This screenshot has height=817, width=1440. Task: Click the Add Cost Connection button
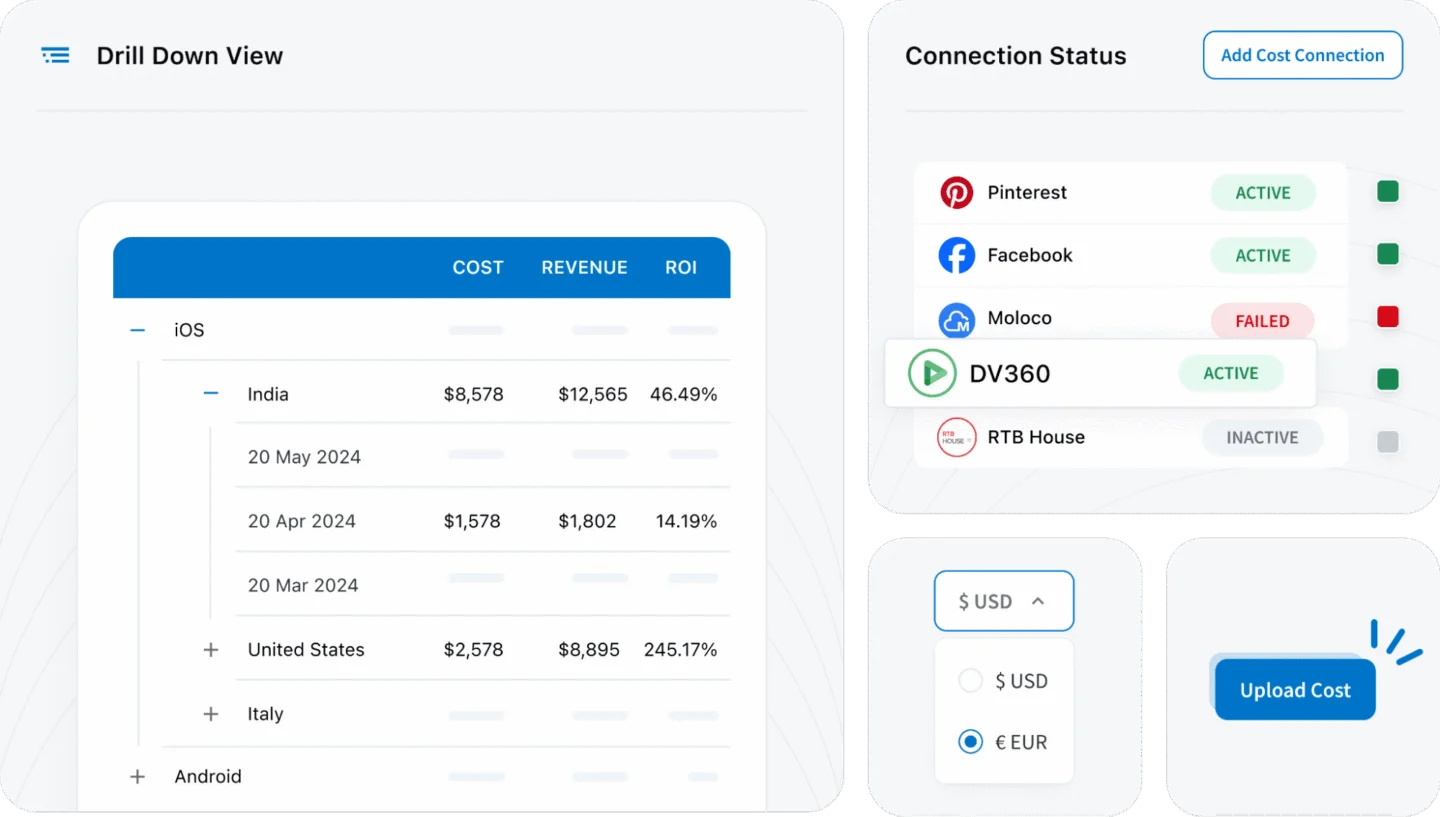pos(1302,55)
